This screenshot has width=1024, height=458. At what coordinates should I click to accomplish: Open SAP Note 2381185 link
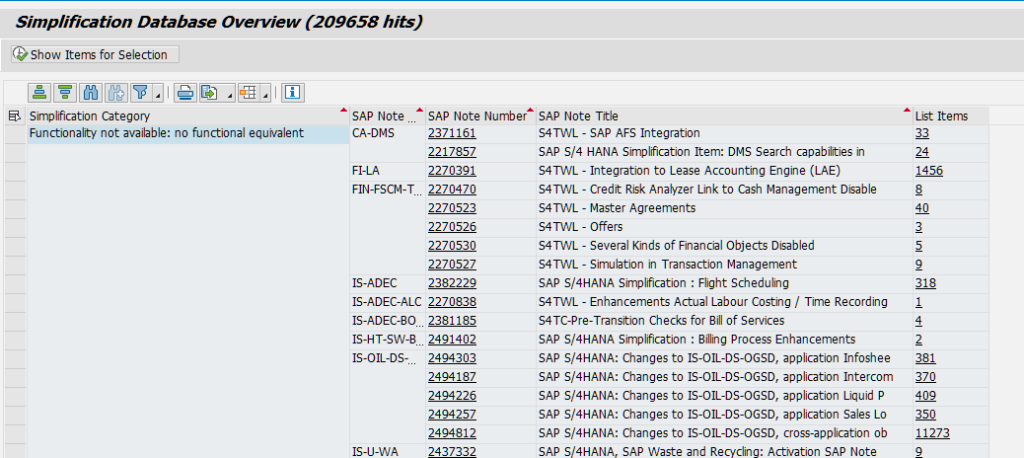point(452,321)
